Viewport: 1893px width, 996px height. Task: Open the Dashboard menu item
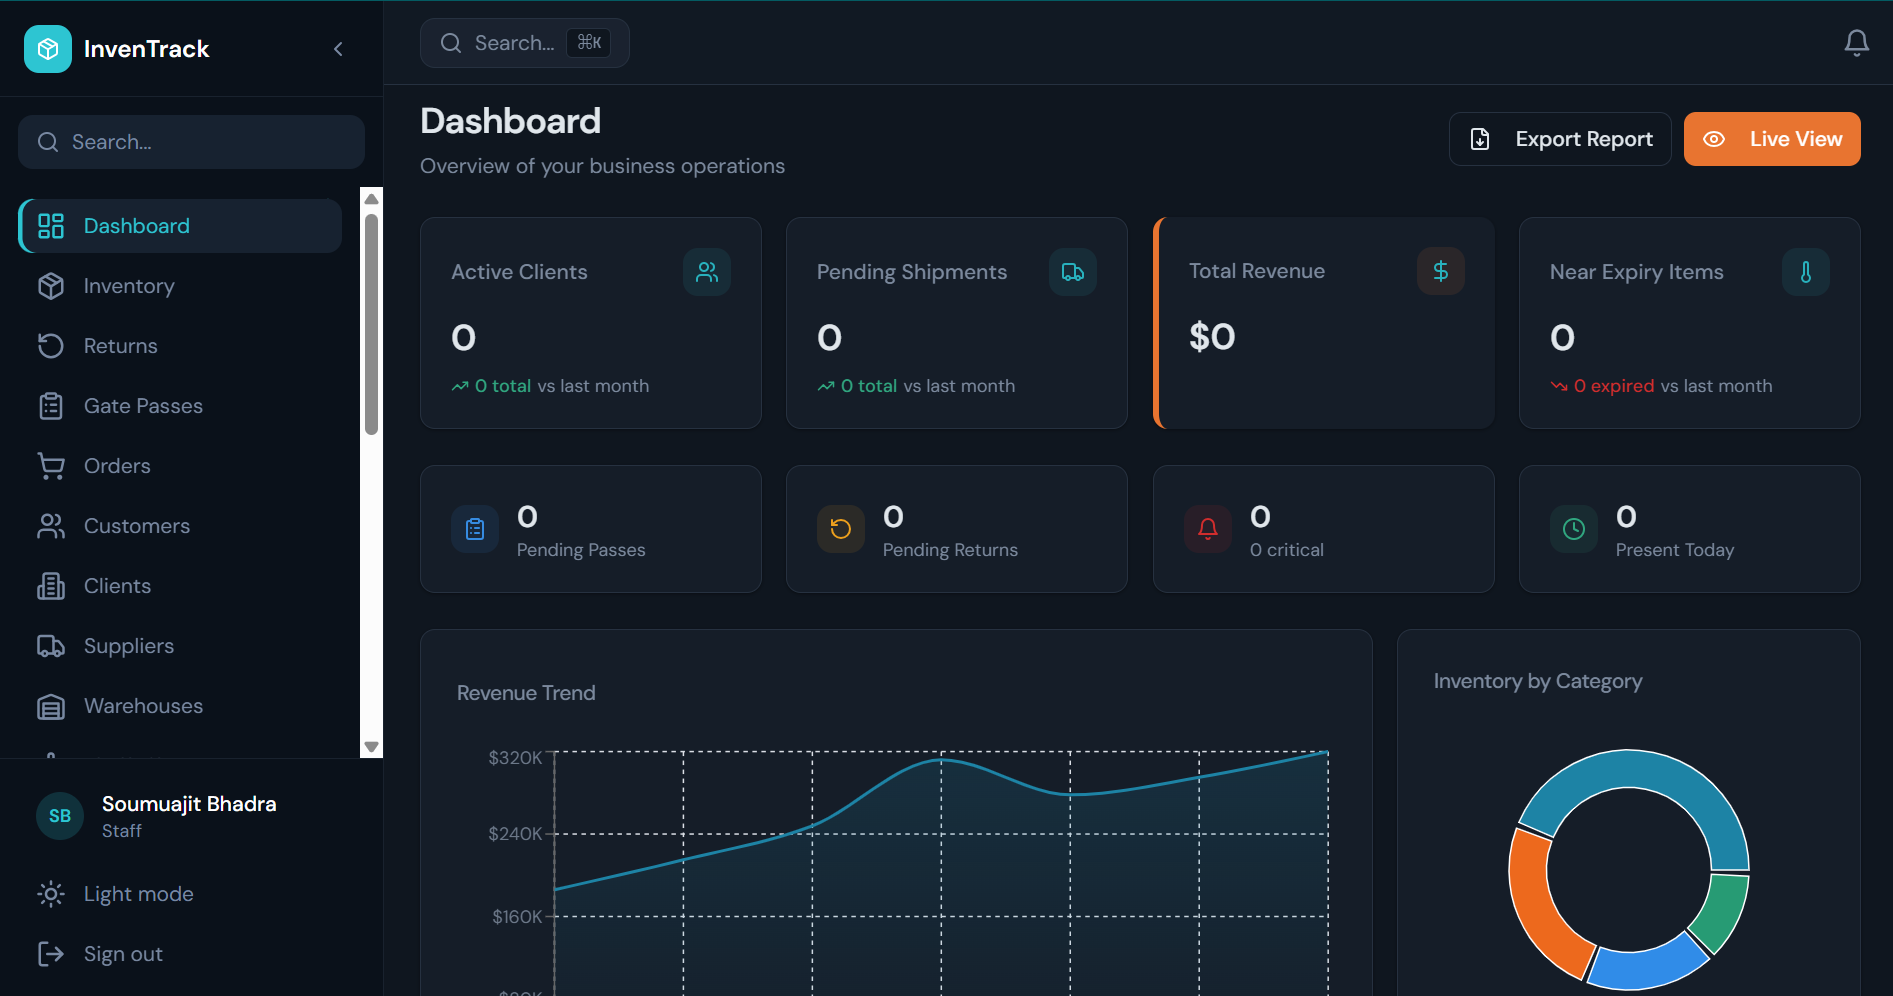[x=136, y=226]
